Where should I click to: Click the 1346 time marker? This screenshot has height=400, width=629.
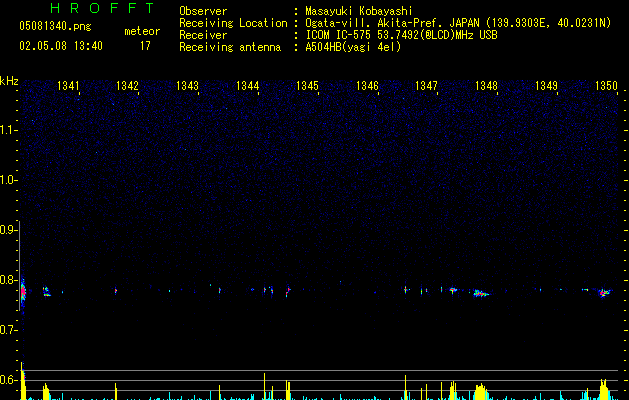[x=367, y=86]
